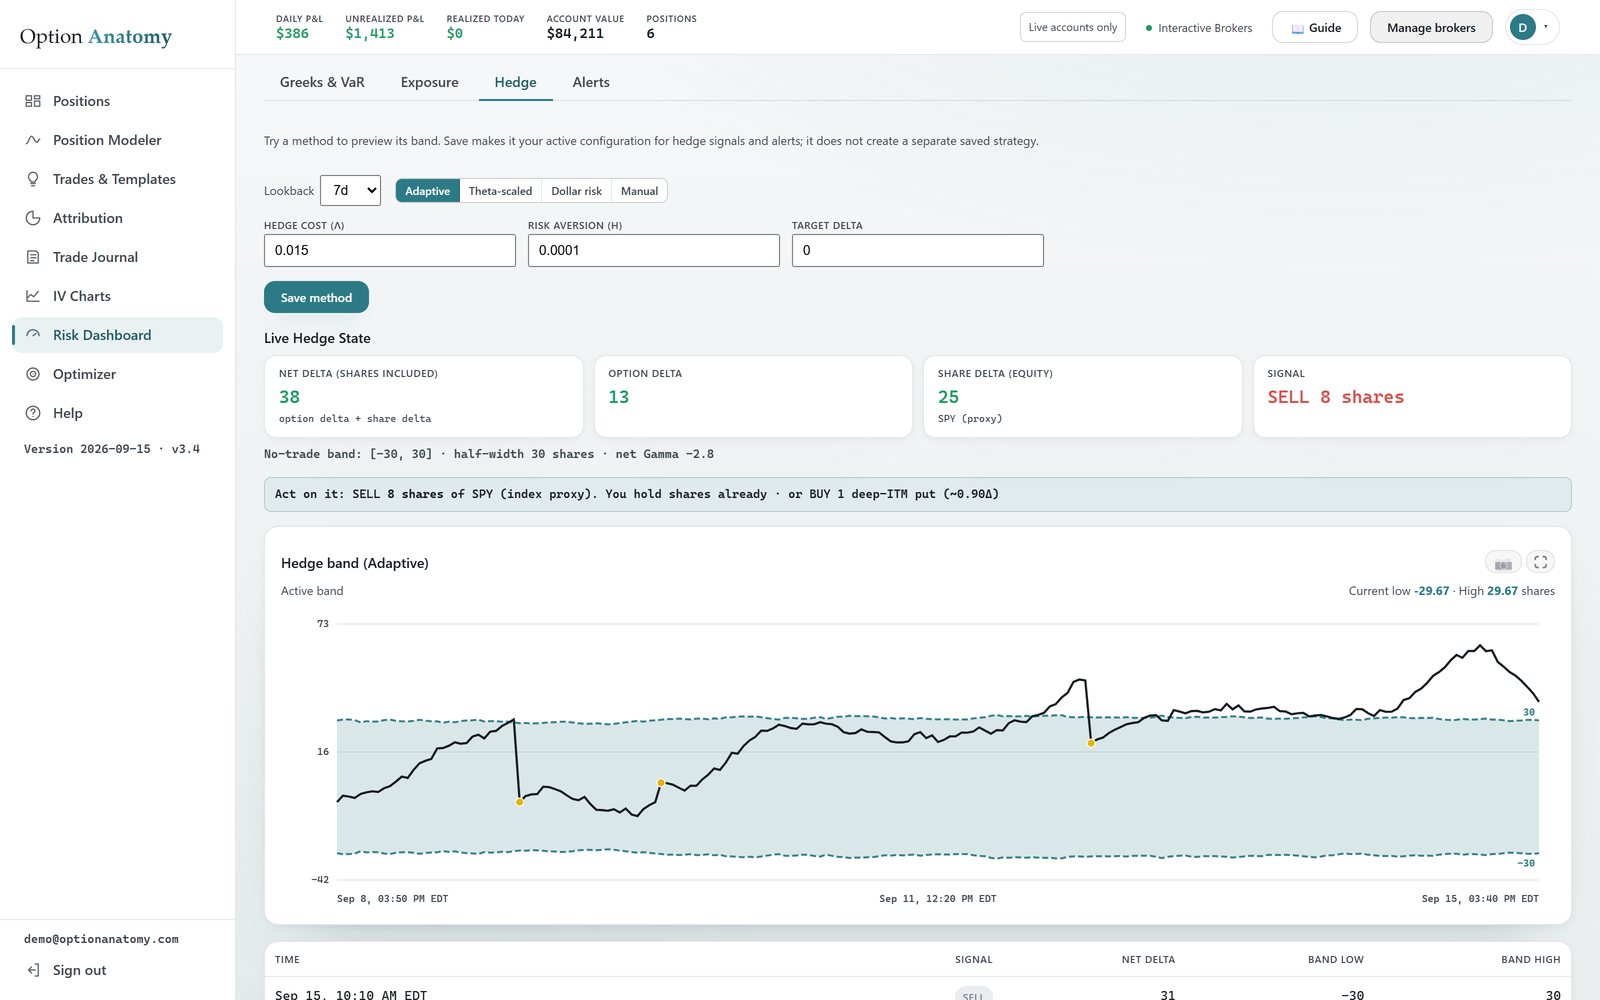Viewport: 1600px width, 1000px height.
Task: Click the Account Value $84,211
Action: click(575, 34)
